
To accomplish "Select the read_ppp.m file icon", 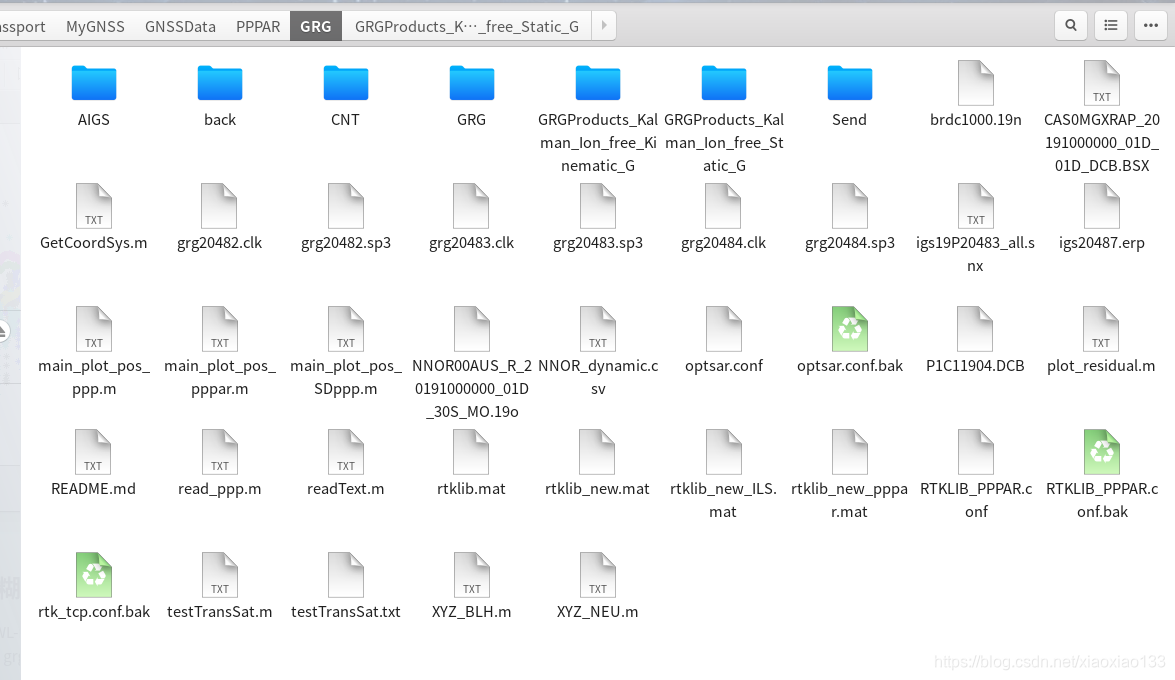I will point(220,452).
